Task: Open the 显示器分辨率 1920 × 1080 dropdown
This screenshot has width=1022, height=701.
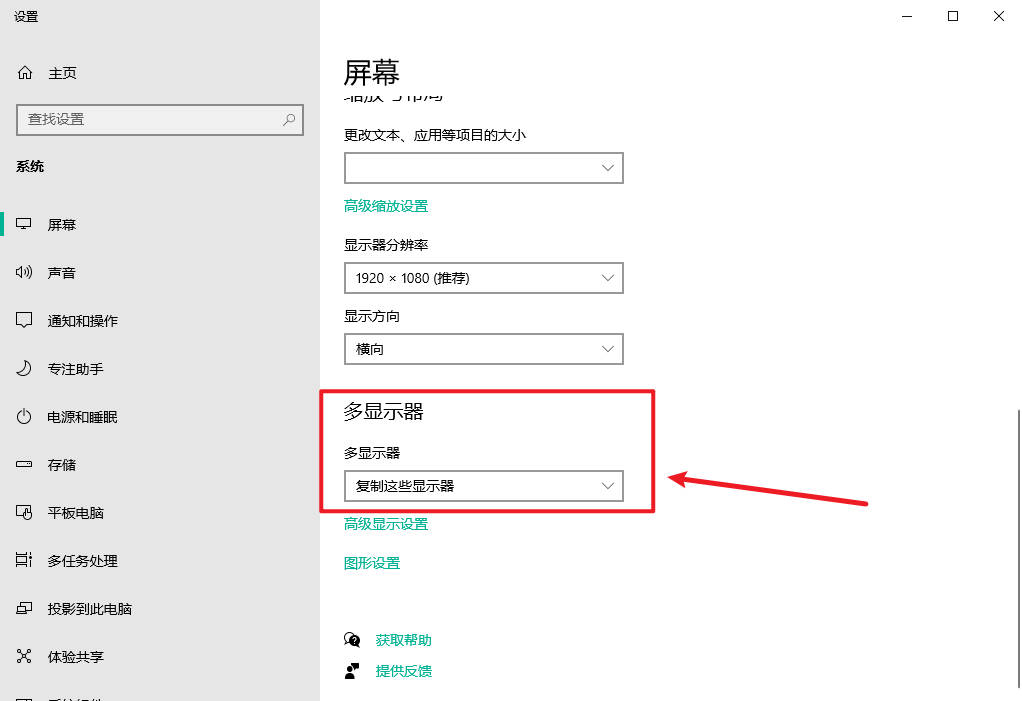Action: click(484, 278)
